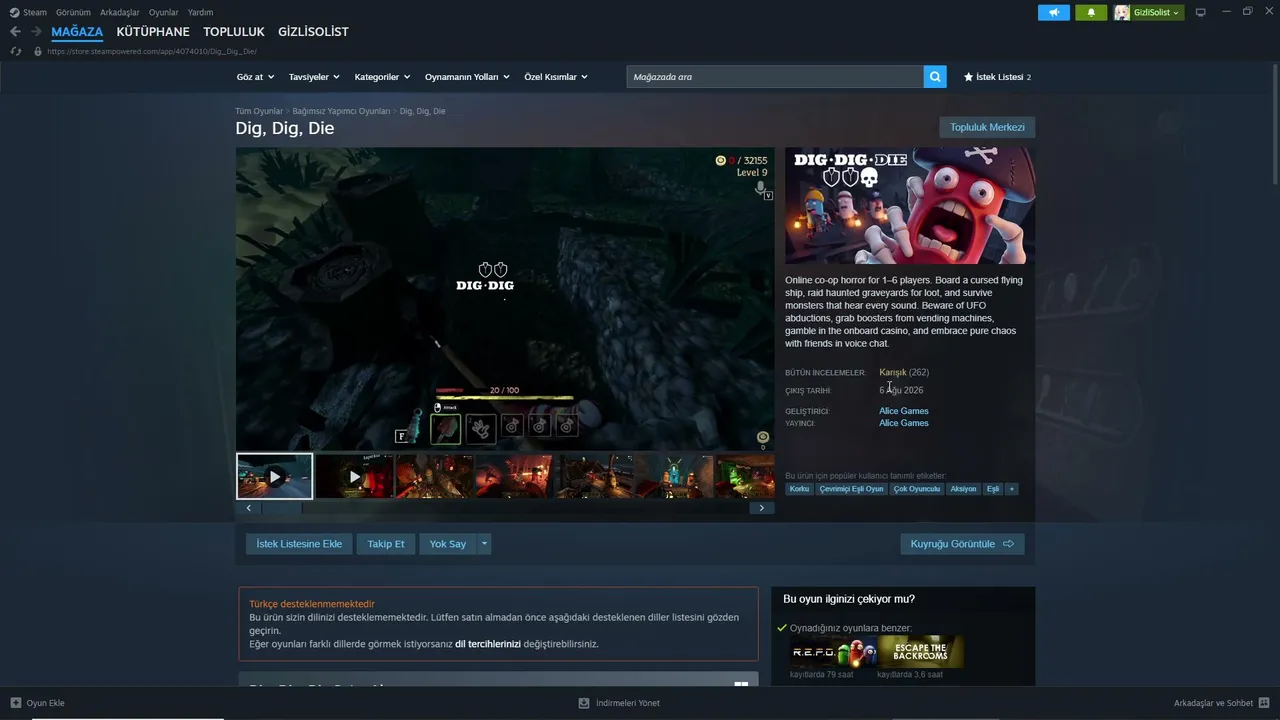The width and height of the screenshot is (1280, 720).
Task: Open the GİZLİSOLİST profile tab
Action: click(x=313, y=32)
